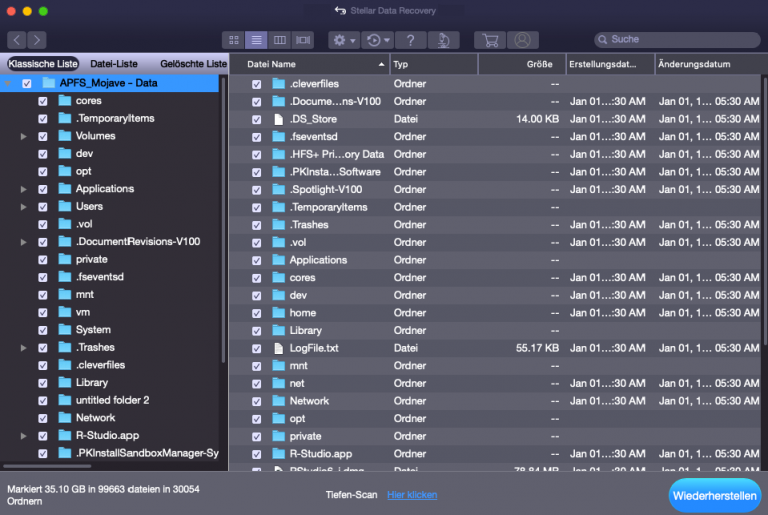Sort by the Erstellungsdat... column header
This screenshot has height=515, width=768.
[610, 64]
